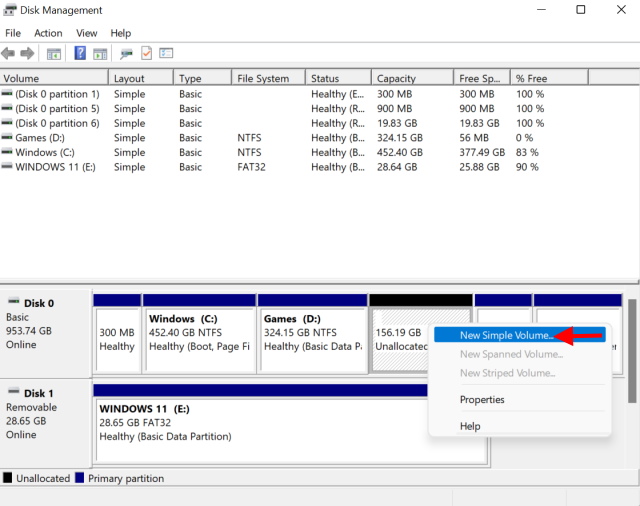640x506 pixels.
Task: Minimize the Disk Management window
Action: 541,10
